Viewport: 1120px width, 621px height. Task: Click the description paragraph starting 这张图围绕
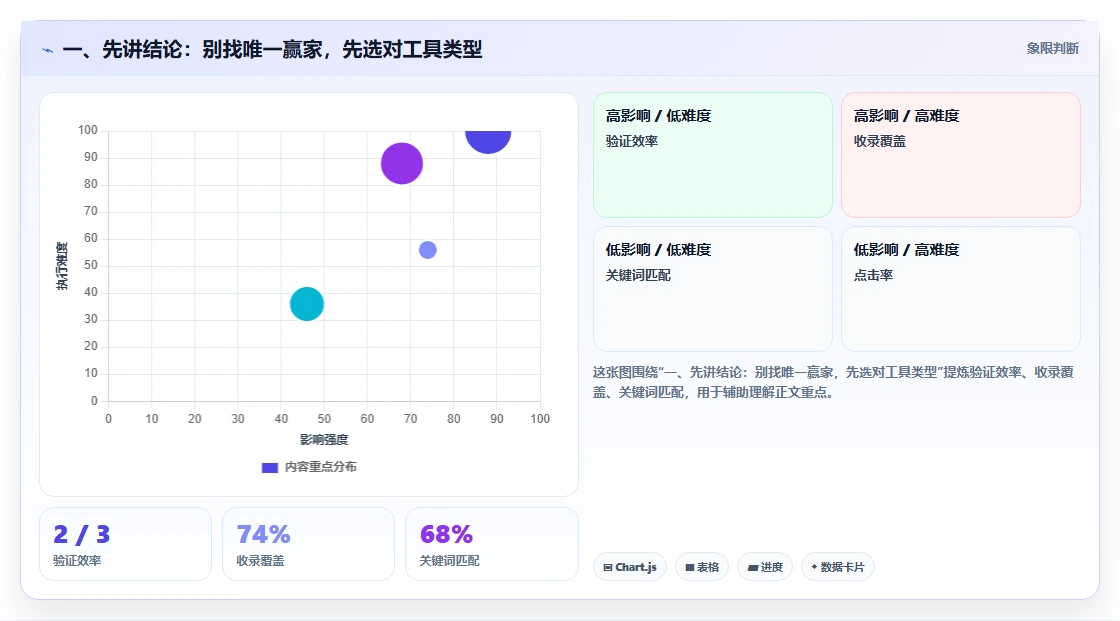(x=833, y=382)
